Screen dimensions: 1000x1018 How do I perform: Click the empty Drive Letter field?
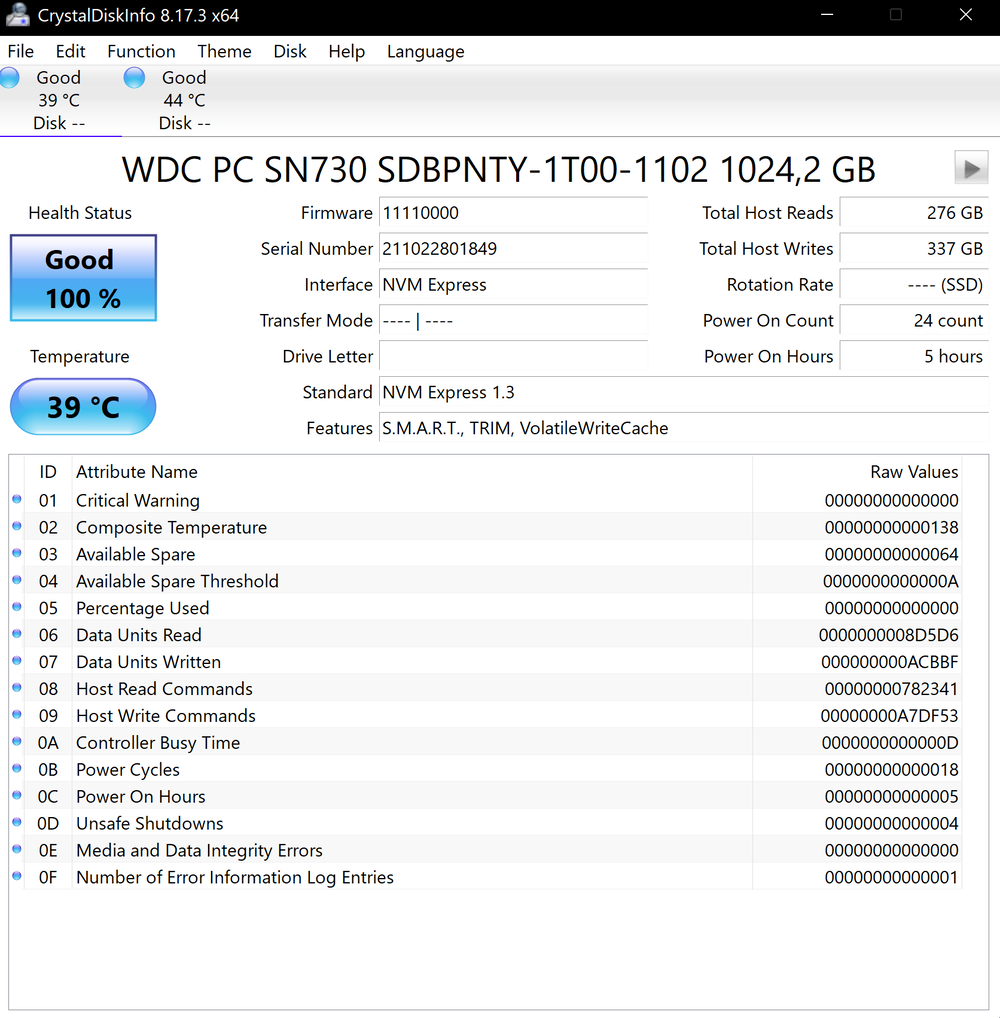coord(513,356)
